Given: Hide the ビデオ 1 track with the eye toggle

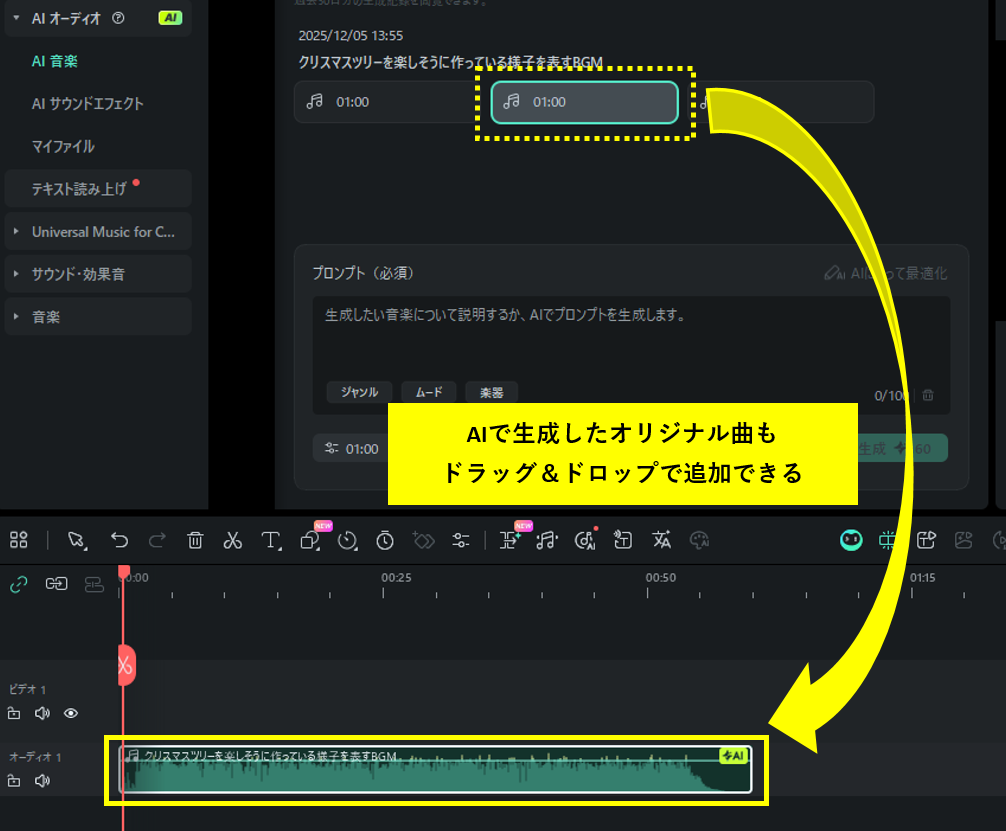Looking at the screenshot, I should coord(69,713).
